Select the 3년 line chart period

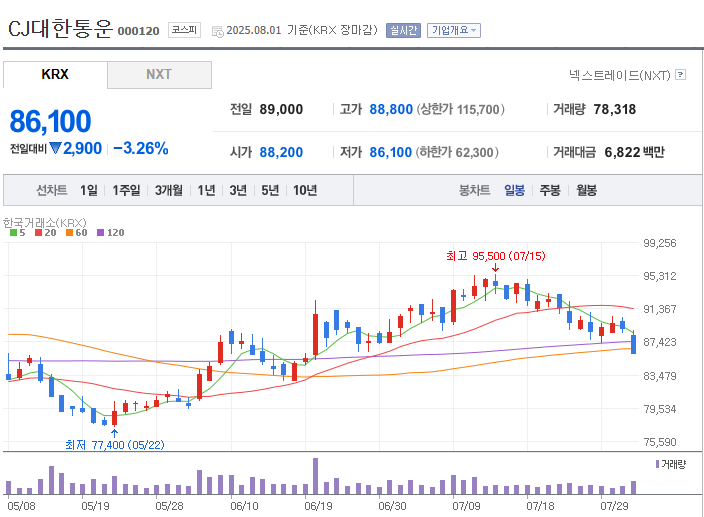(x=238, y=190)
